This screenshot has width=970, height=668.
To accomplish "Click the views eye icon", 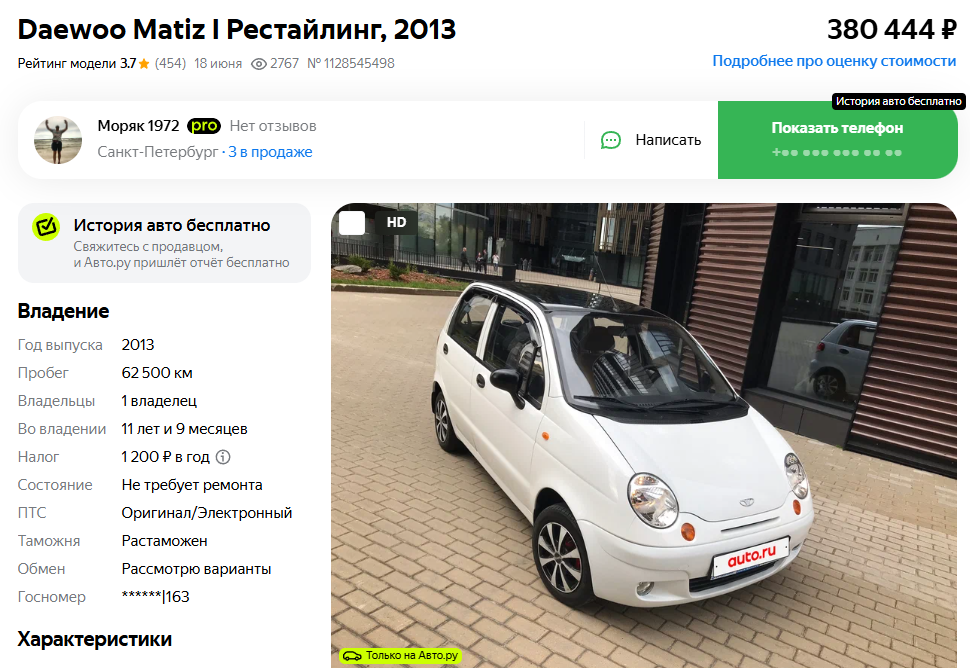I will [x=259, y=64].
